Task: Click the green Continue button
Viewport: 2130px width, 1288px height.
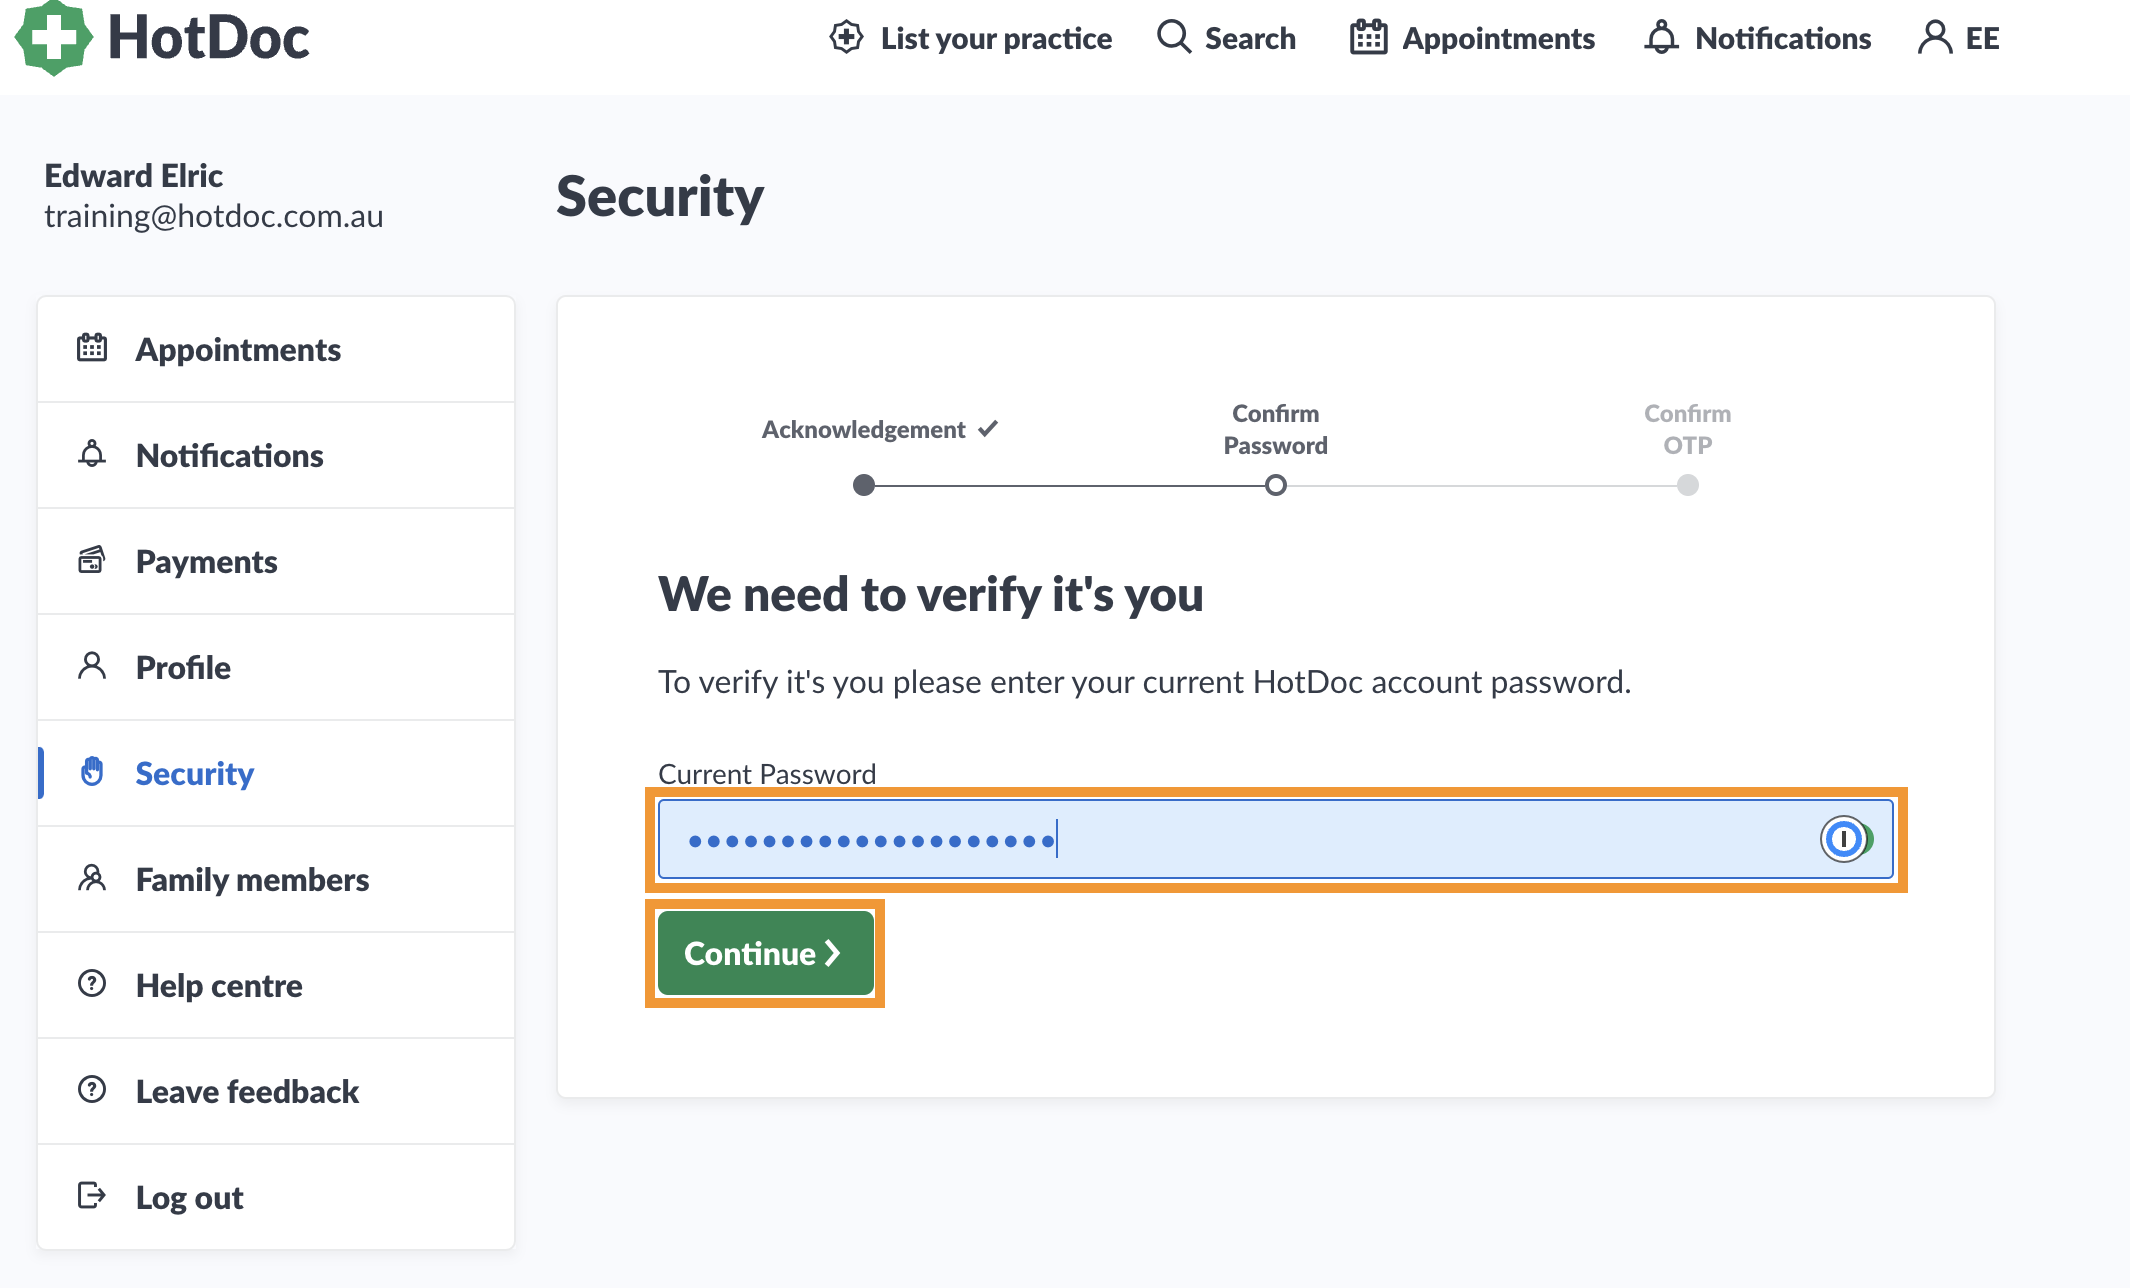Action: coord(766,953)
